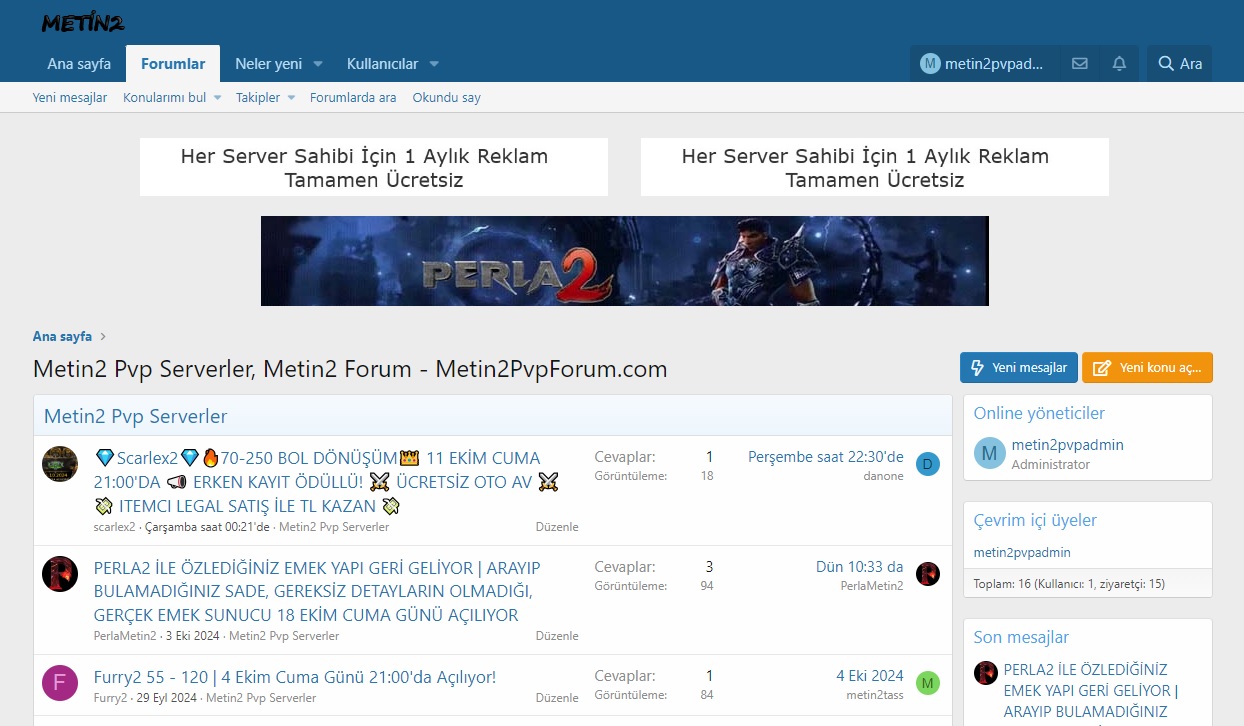1244x726 pixels.
Task: Go to the Ana sayfa tab
Action: [79, 64]
